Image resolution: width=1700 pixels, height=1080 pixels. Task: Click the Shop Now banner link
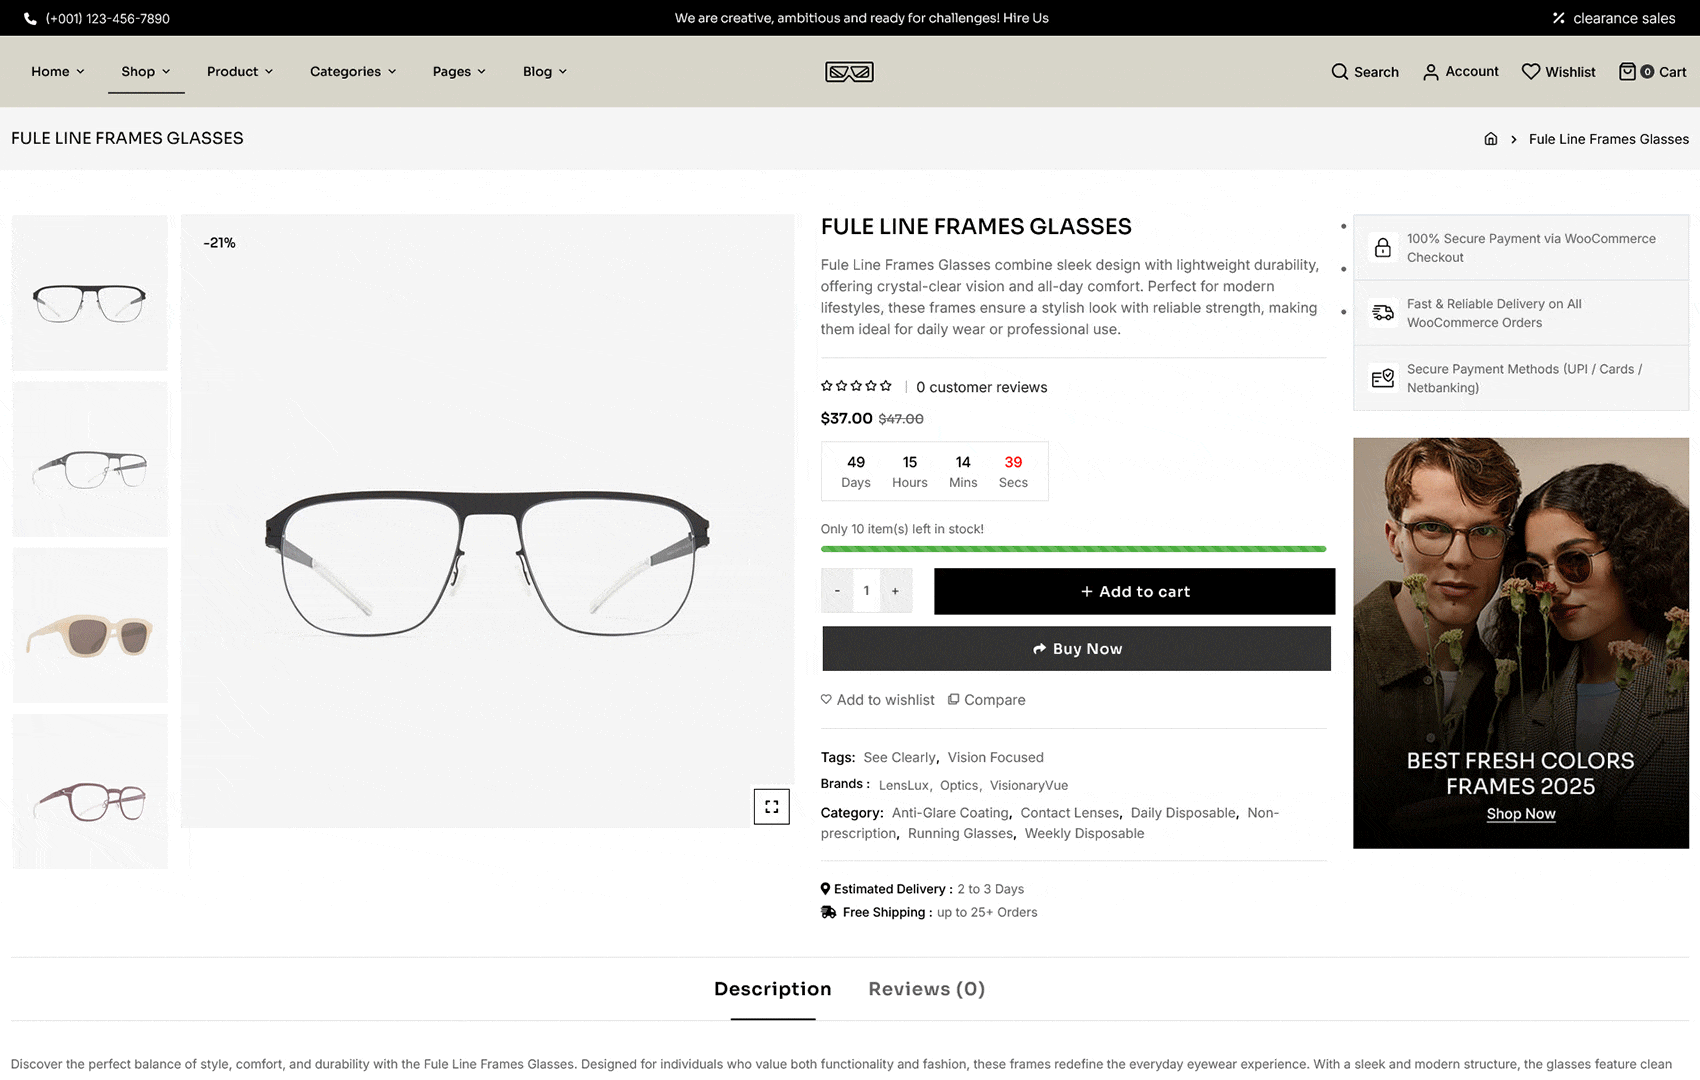[1520, 814]
